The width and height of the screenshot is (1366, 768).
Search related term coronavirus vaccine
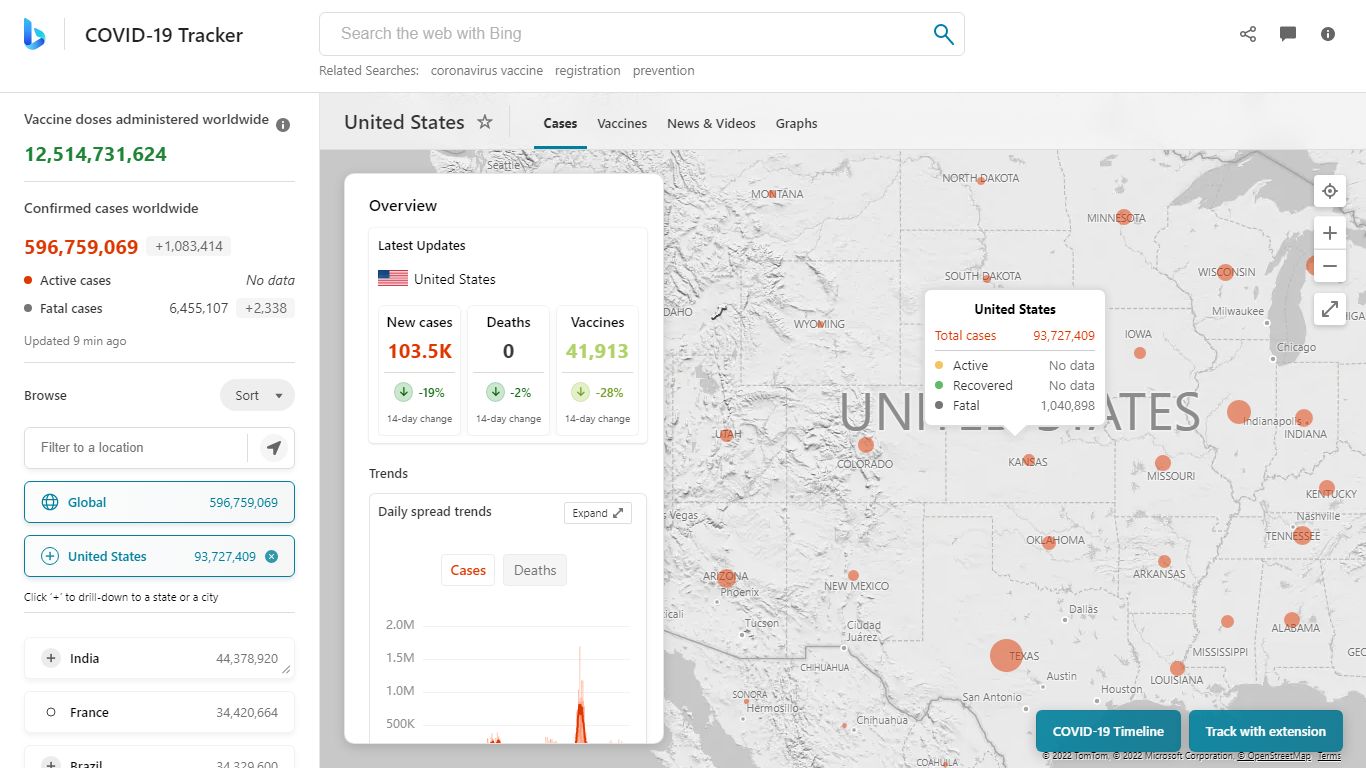pos(487,71)
